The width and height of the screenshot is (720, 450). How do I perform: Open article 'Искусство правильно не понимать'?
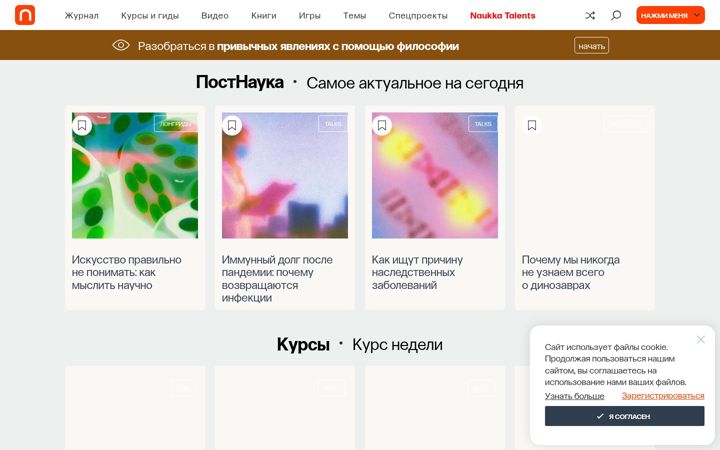pyautogui.click(x=126, y=272)
